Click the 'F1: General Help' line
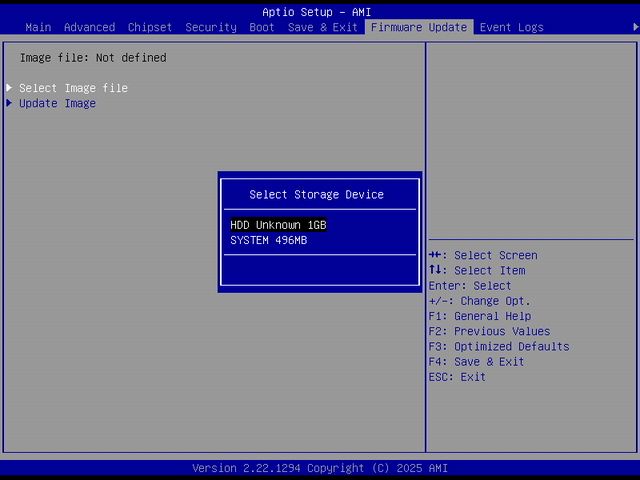The width and height of the screenshot is (640, 480). (480, 316)
